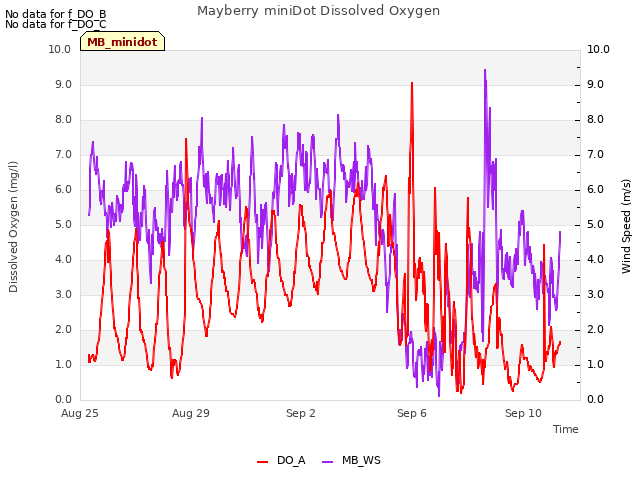This screenshot has height=480, width=640.
Task: Click the right axis 3.0 tick label
Action: coord(596,295)
